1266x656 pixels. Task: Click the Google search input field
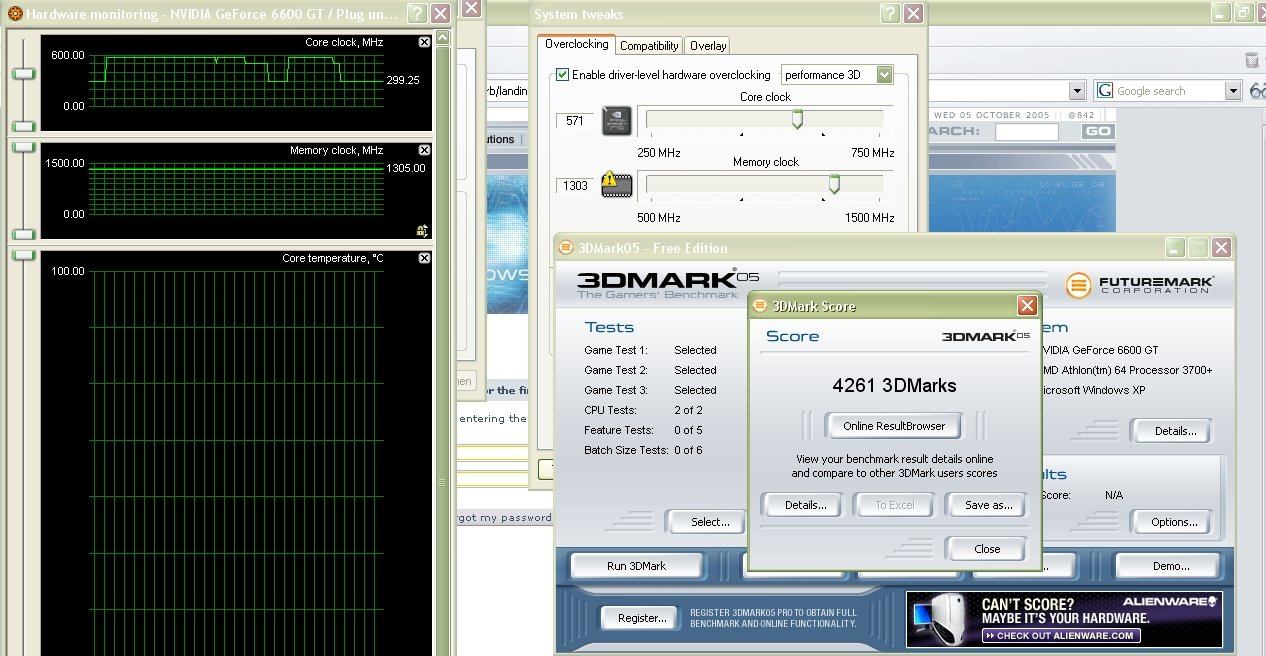click(1168, 91)
